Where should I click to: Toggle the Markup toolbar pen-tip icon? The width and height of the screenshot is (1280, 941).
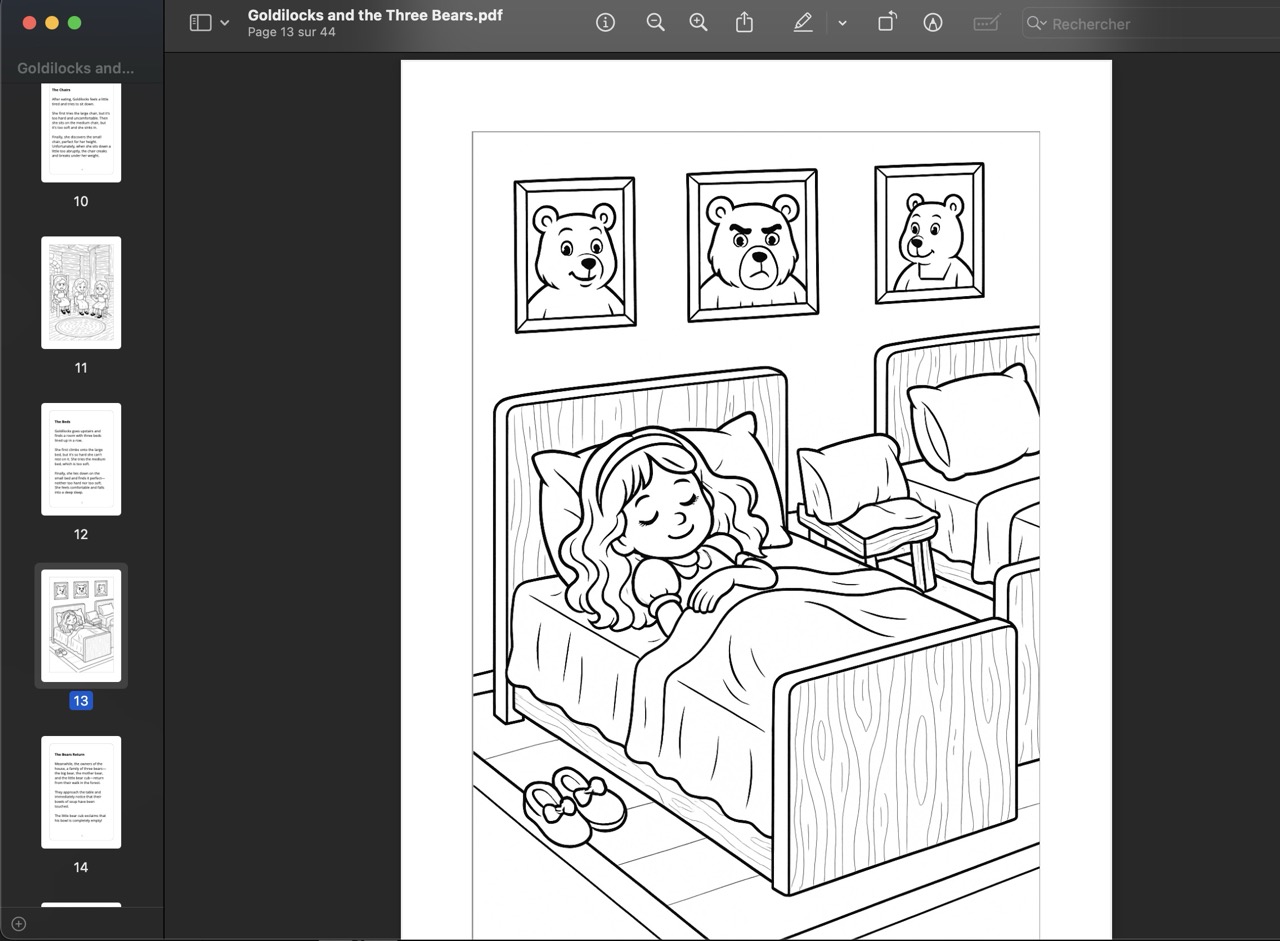[x=933, y=23]
